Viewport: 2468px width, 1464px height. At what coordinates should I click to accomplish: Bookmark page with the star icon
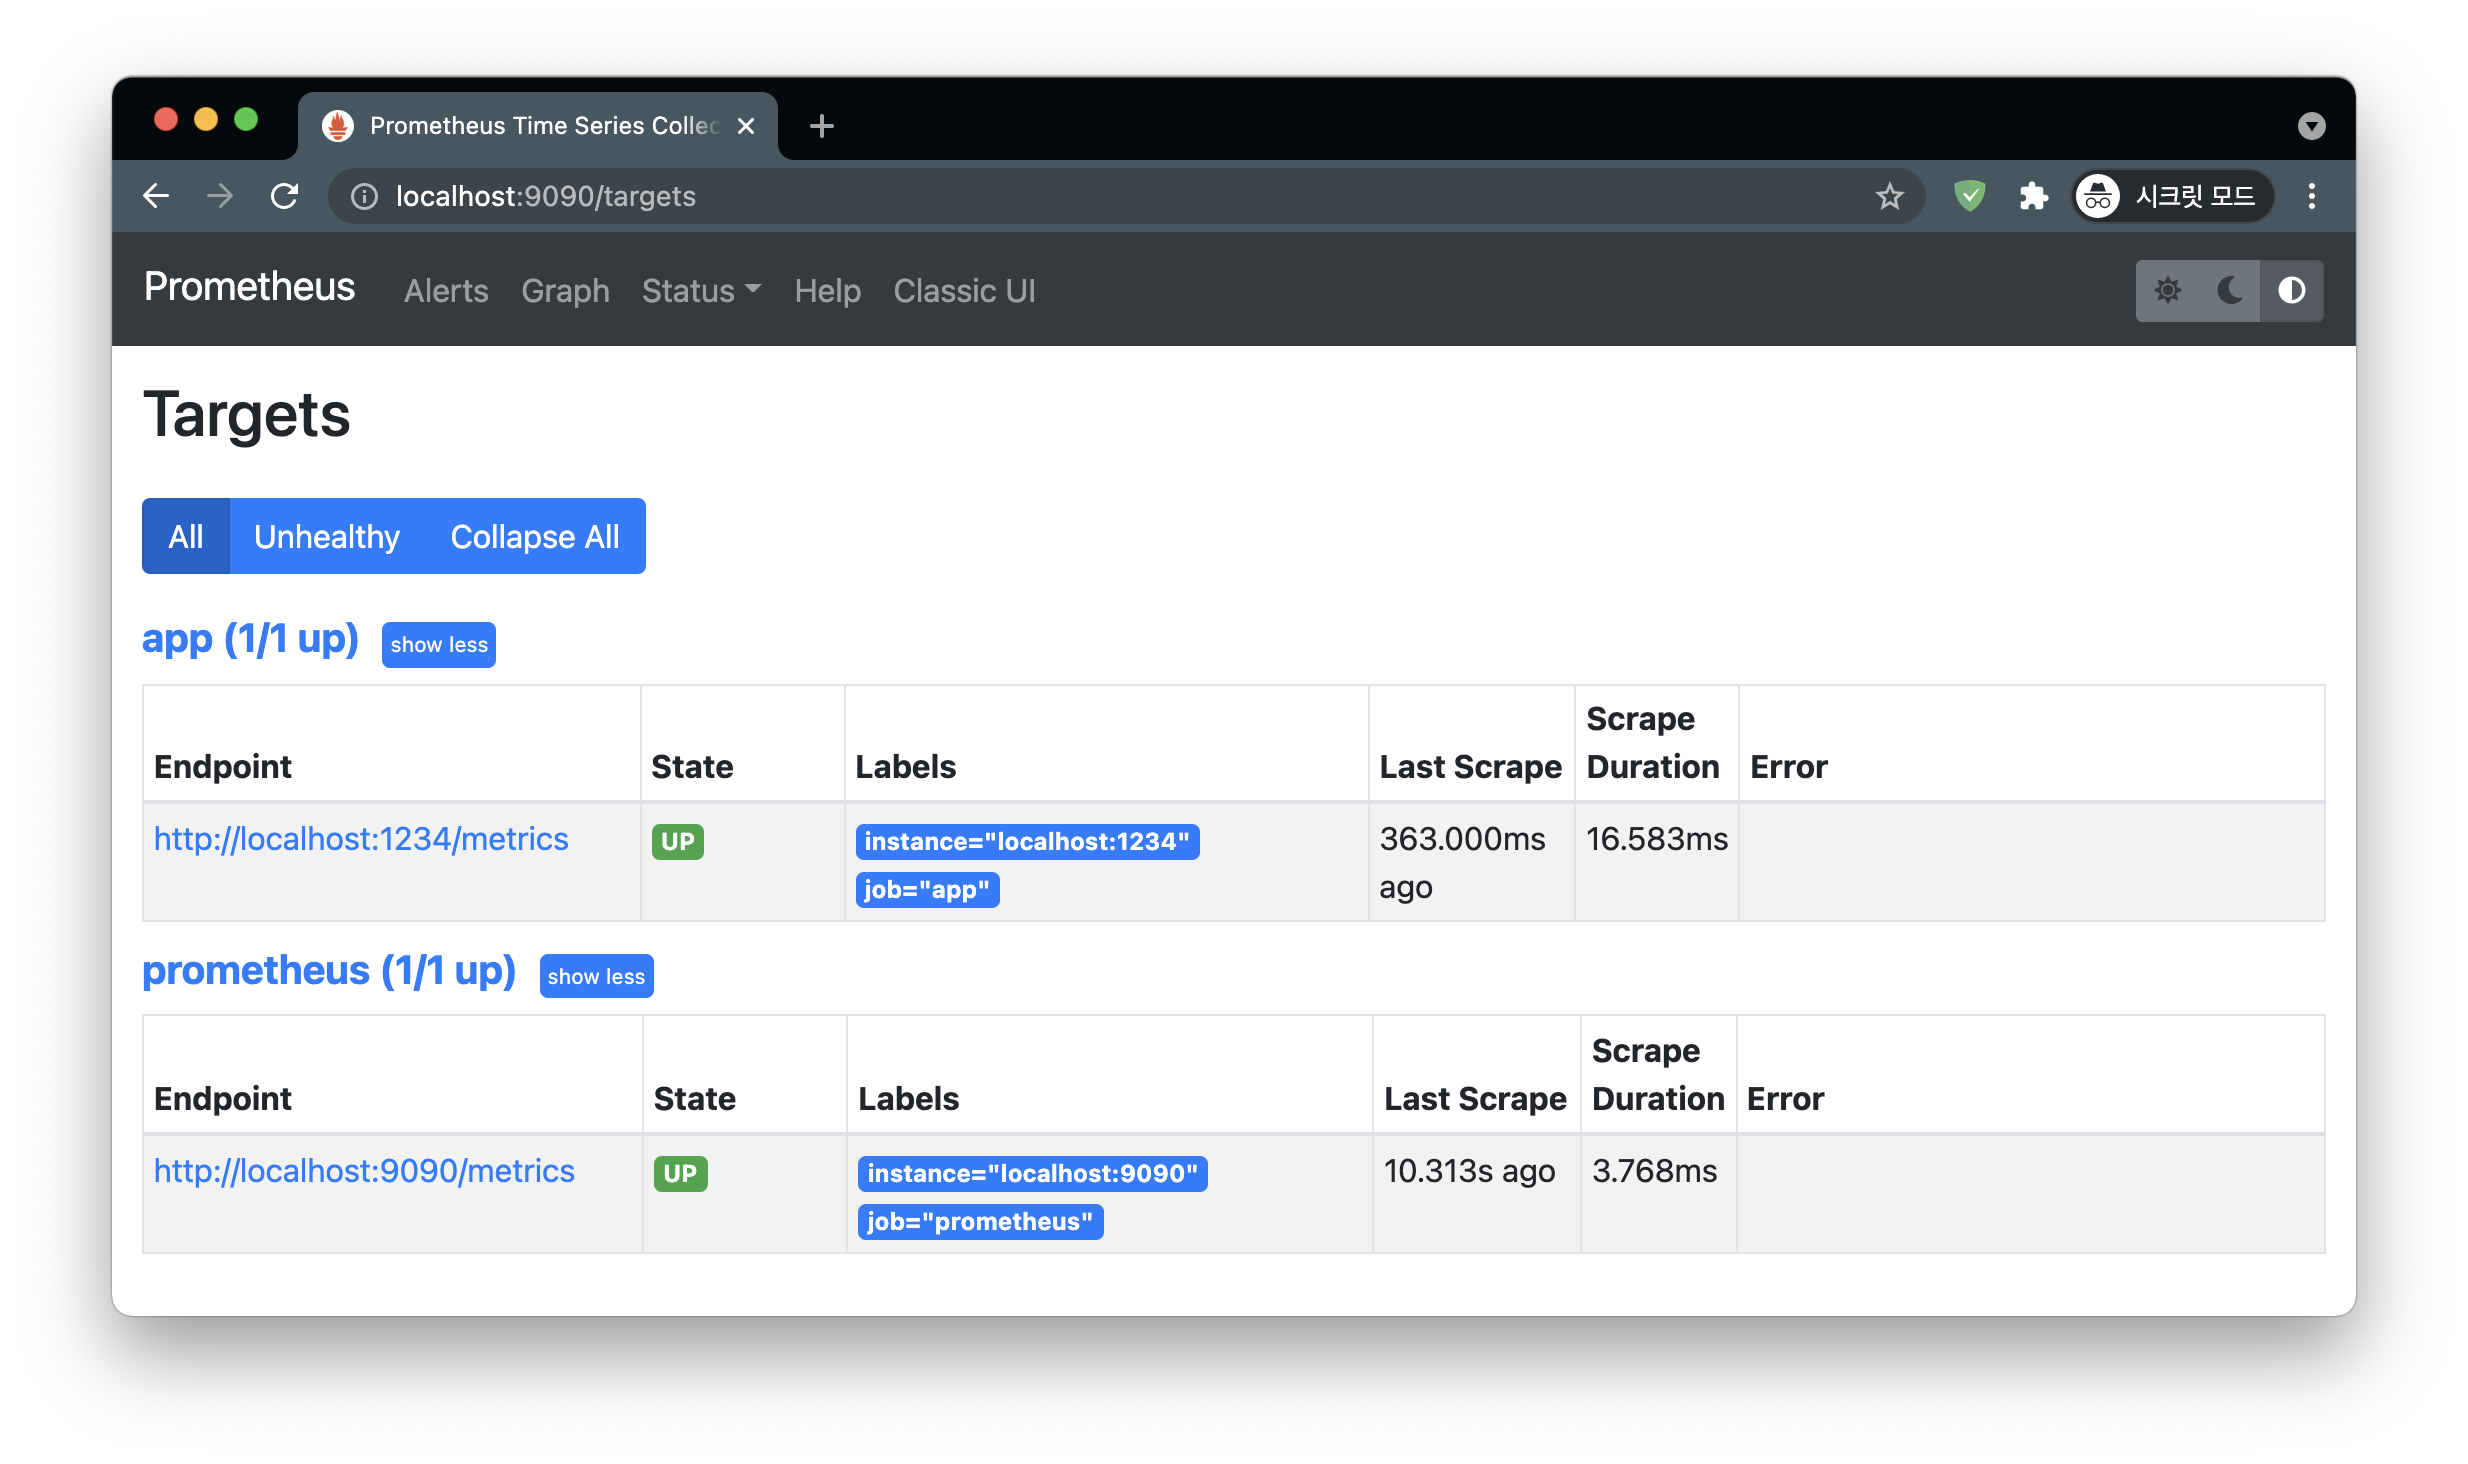[x=1889, y=196]
